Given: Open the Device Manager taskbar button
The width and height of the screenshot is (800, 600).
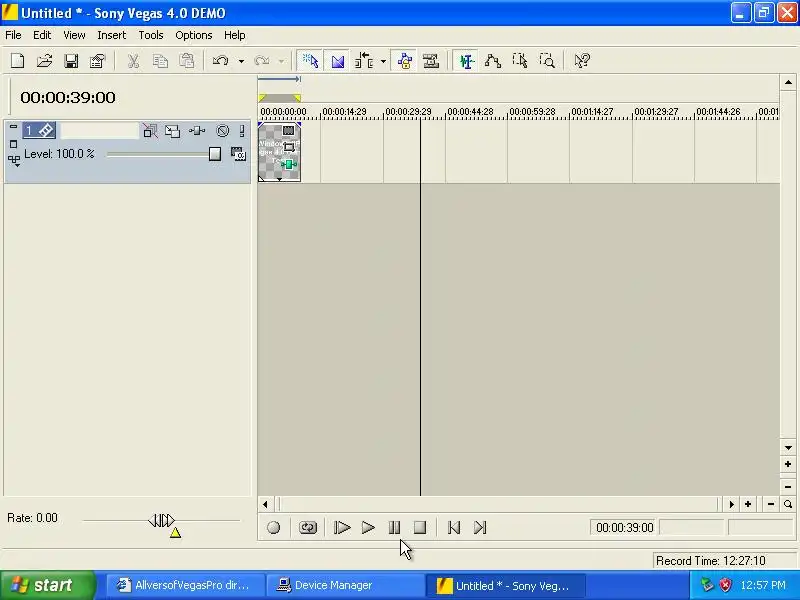Looking at the screenshot, I should 346,585.
